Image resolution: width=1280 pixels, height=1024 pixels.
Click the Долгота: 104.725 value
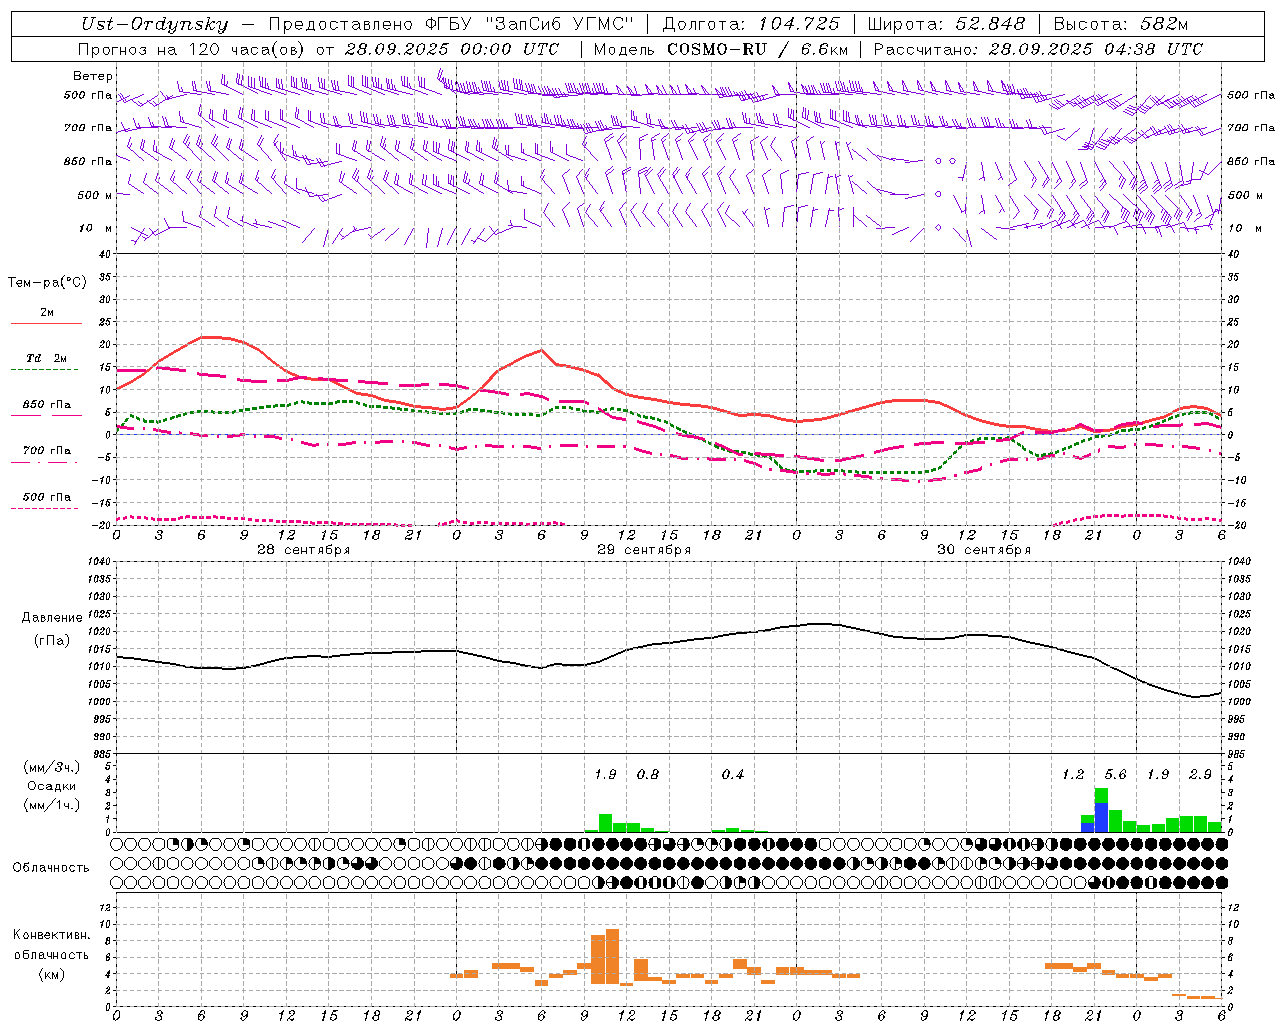751,24
